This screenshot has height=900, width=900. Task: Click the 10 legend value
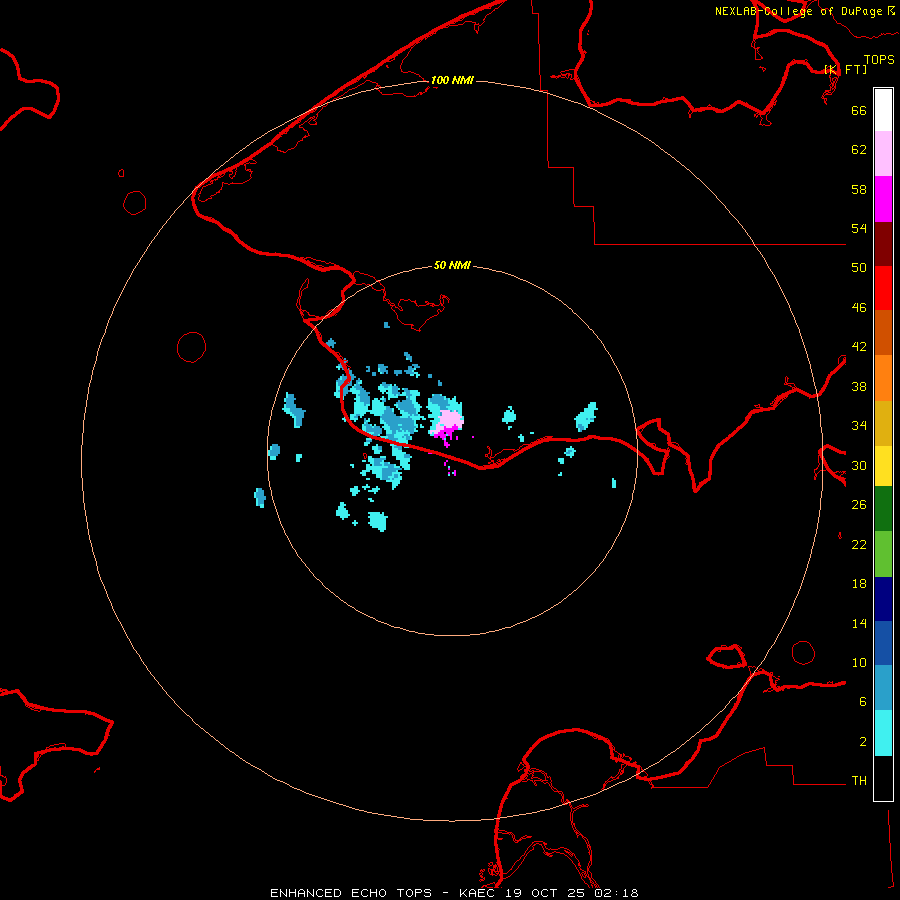(859, 663)
